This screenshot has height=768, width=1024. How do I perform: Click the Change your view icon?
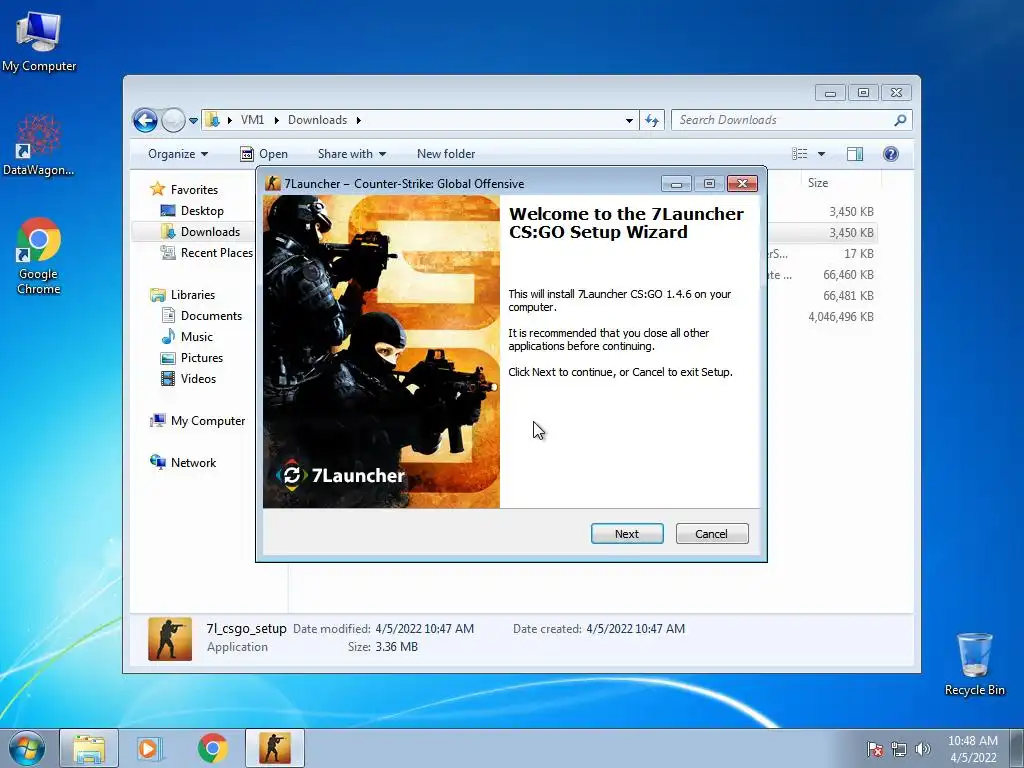pos(799,154)
